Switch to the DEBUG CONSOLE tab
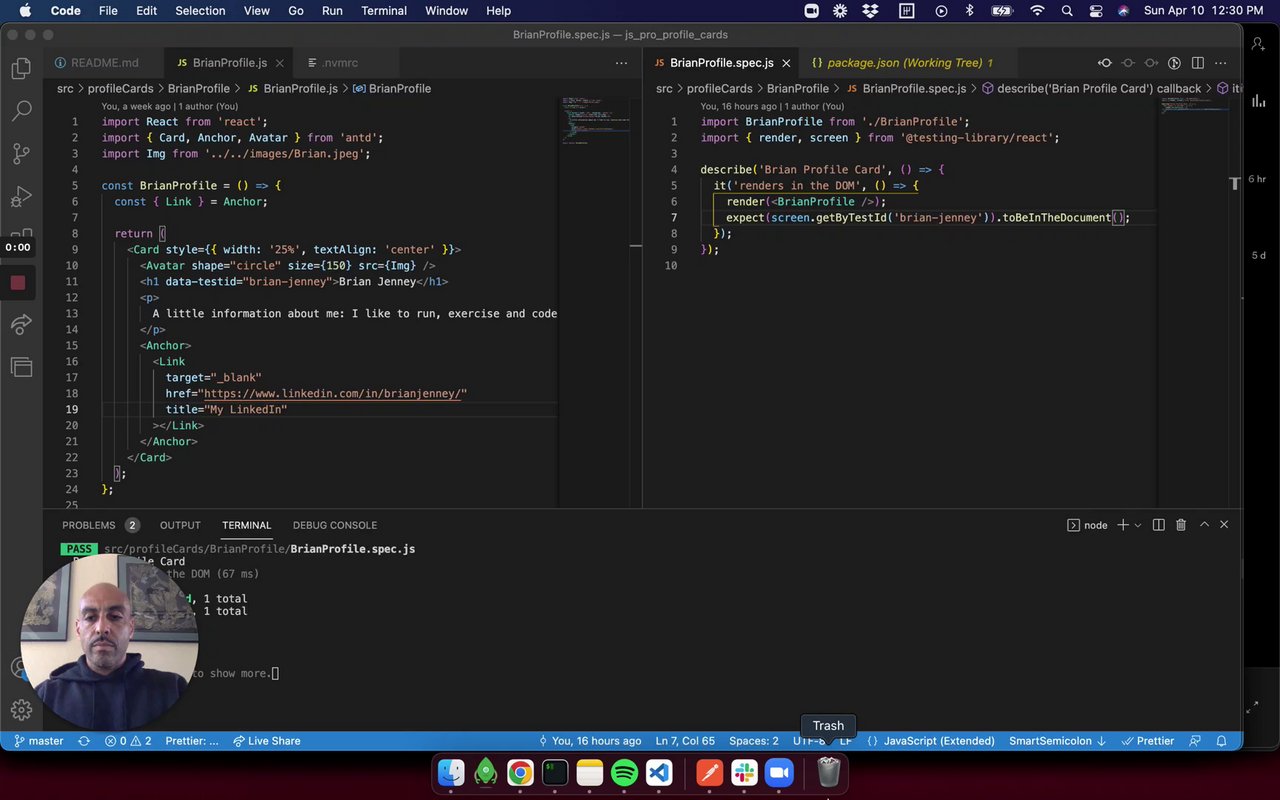This screenshot has height=800, width=1280. click(x=334, y=525)
